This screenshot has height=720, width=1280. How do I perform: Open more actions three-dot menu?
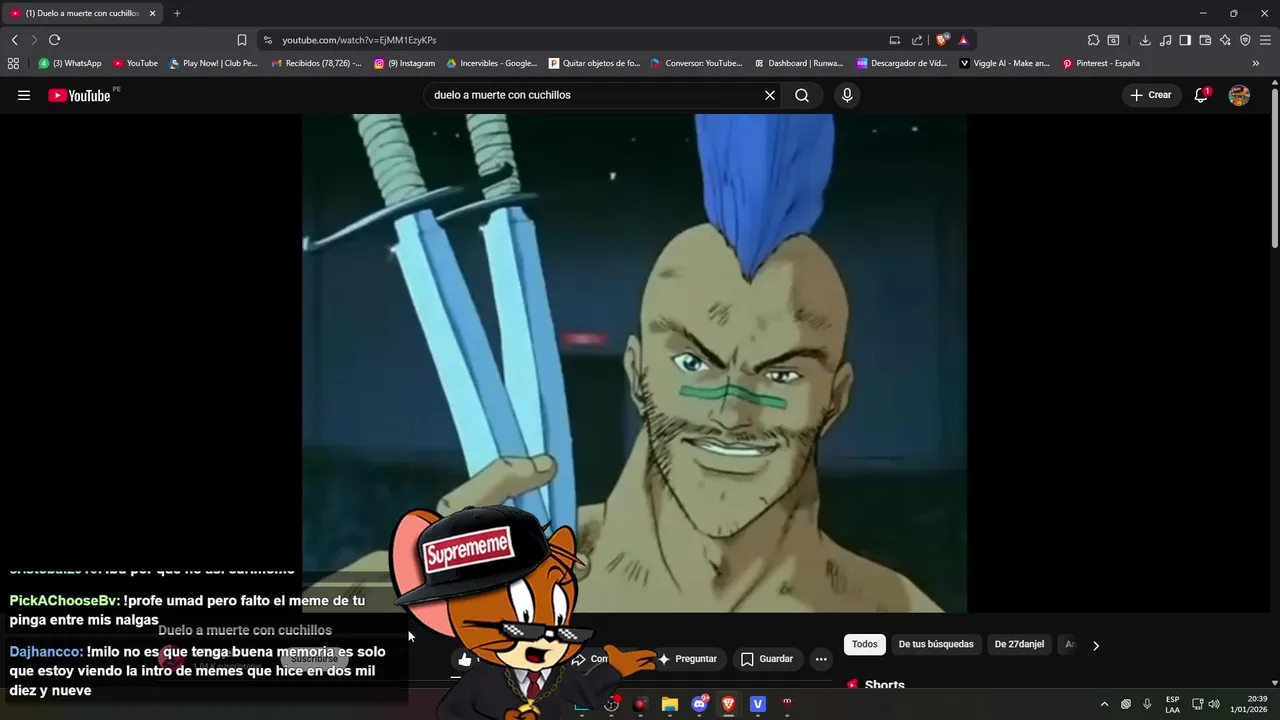click(821, 659)
